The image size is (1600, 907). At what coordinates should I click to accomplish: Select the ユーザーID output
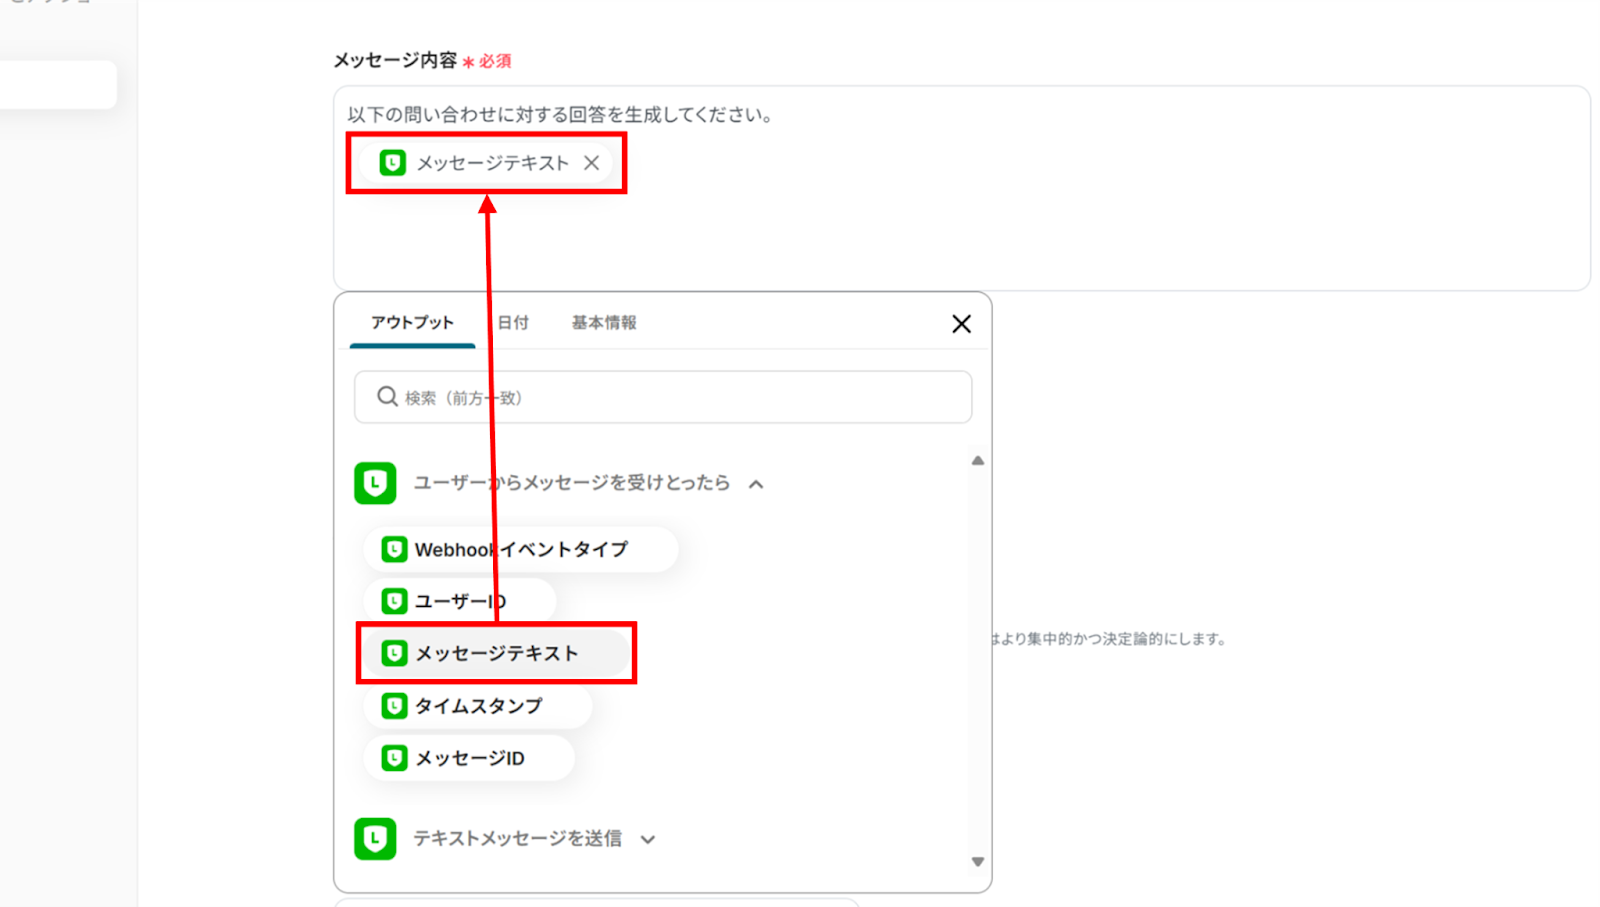coord(459,601)
